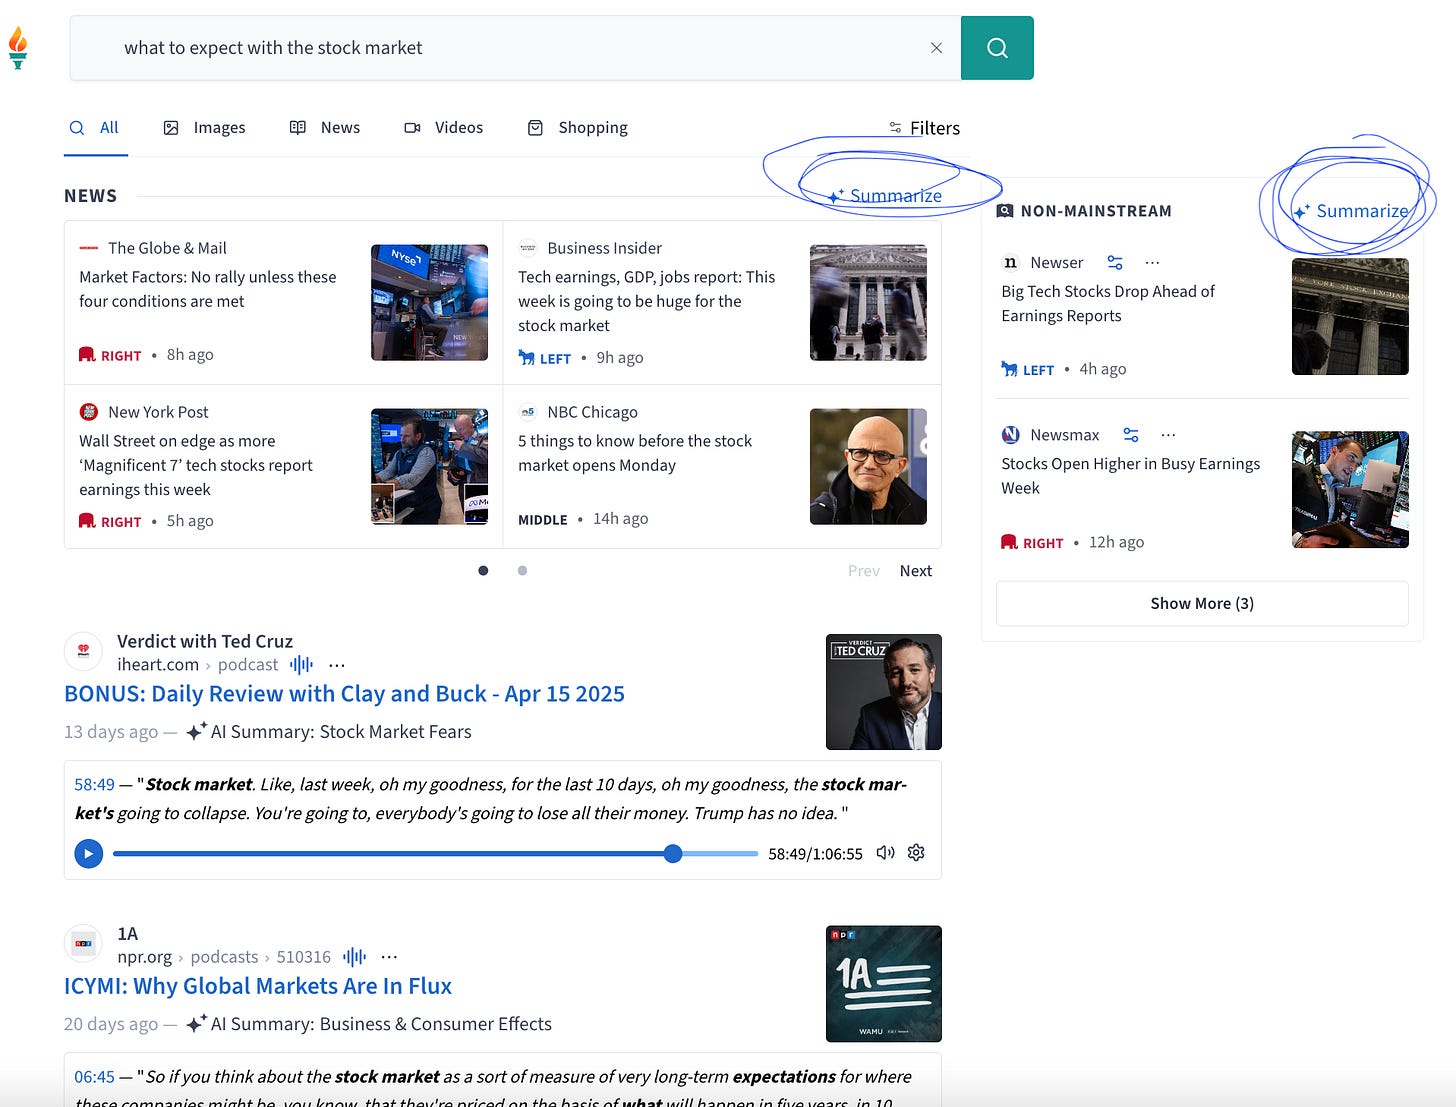Click Summarize above the News section
The height and width of the screenshot is (1107, 1456).
[884, 196]
